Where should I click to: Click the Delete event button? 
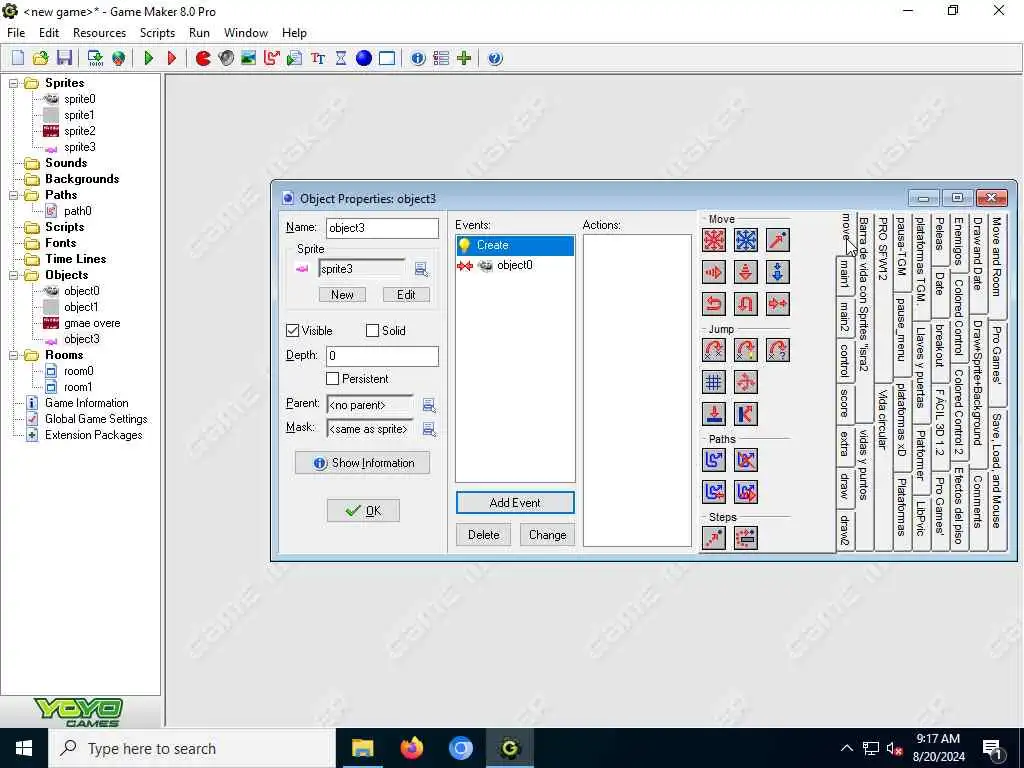483,535
